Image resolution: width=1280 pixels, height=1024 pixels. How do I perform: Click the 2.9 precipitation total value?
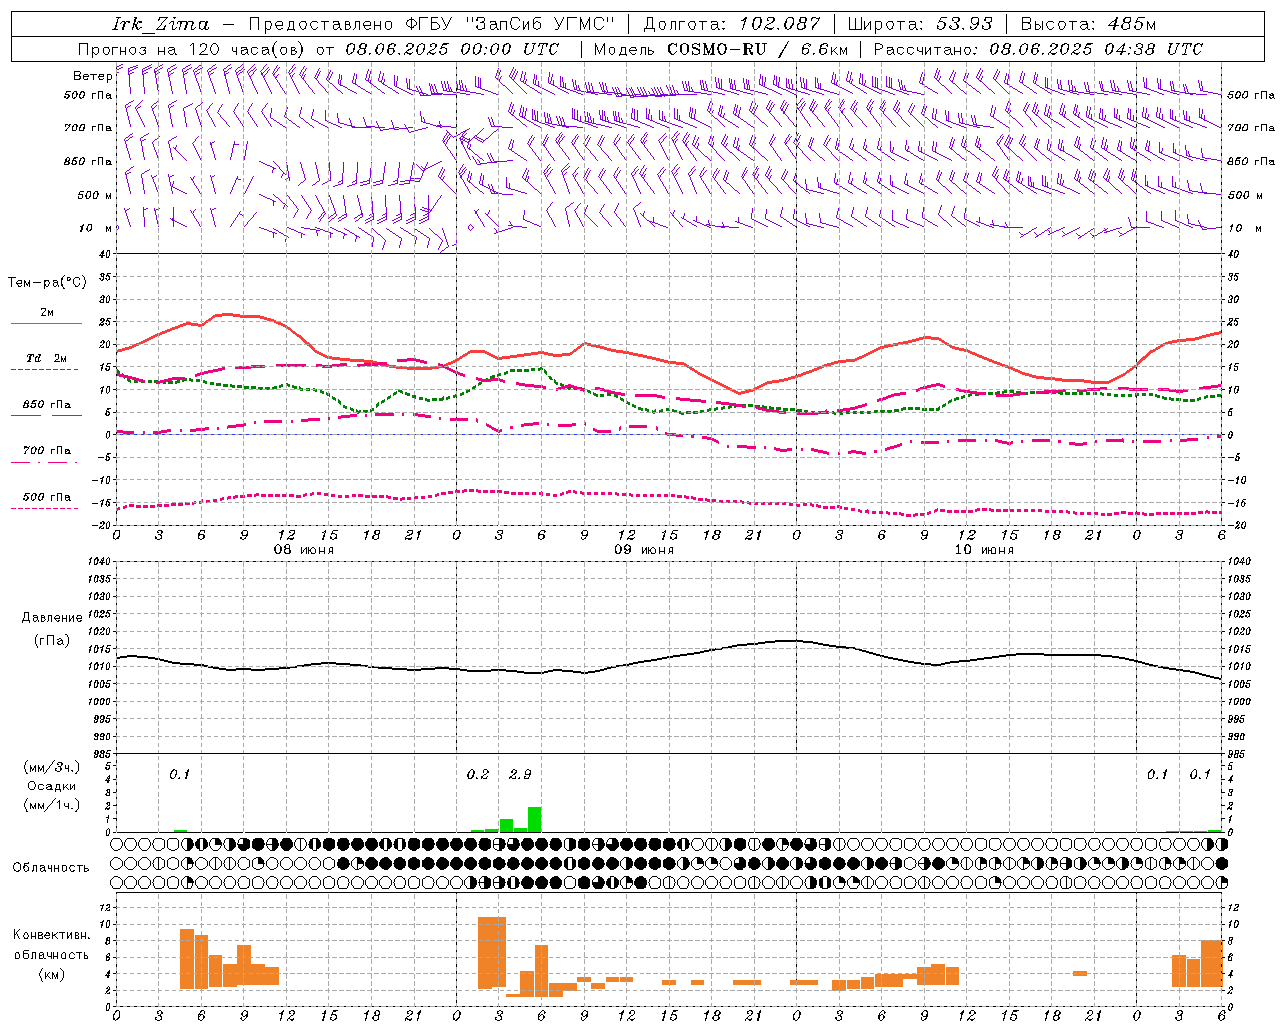(x=520, y=774)
